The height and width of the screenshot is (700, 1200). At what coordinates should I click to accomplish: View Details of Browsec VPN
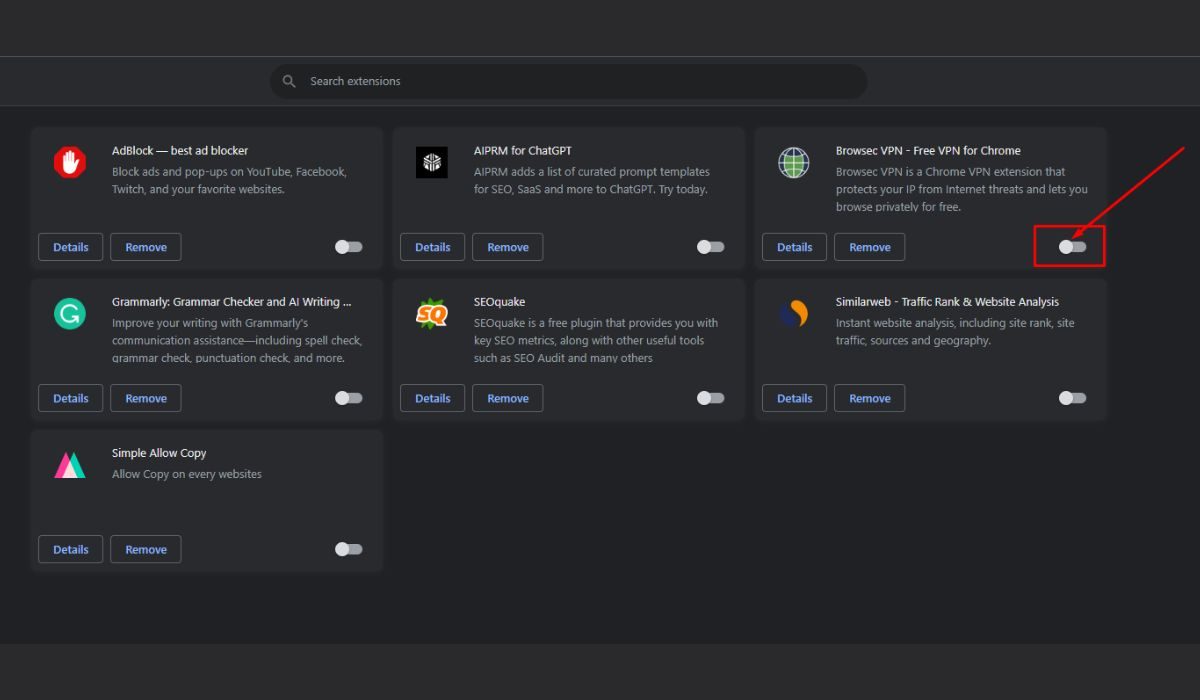pos(795,247)
